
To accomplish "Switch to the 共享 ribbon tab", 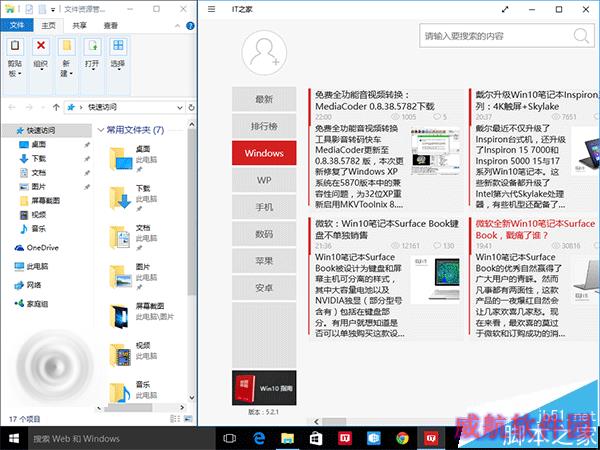I will coord(80,25).
